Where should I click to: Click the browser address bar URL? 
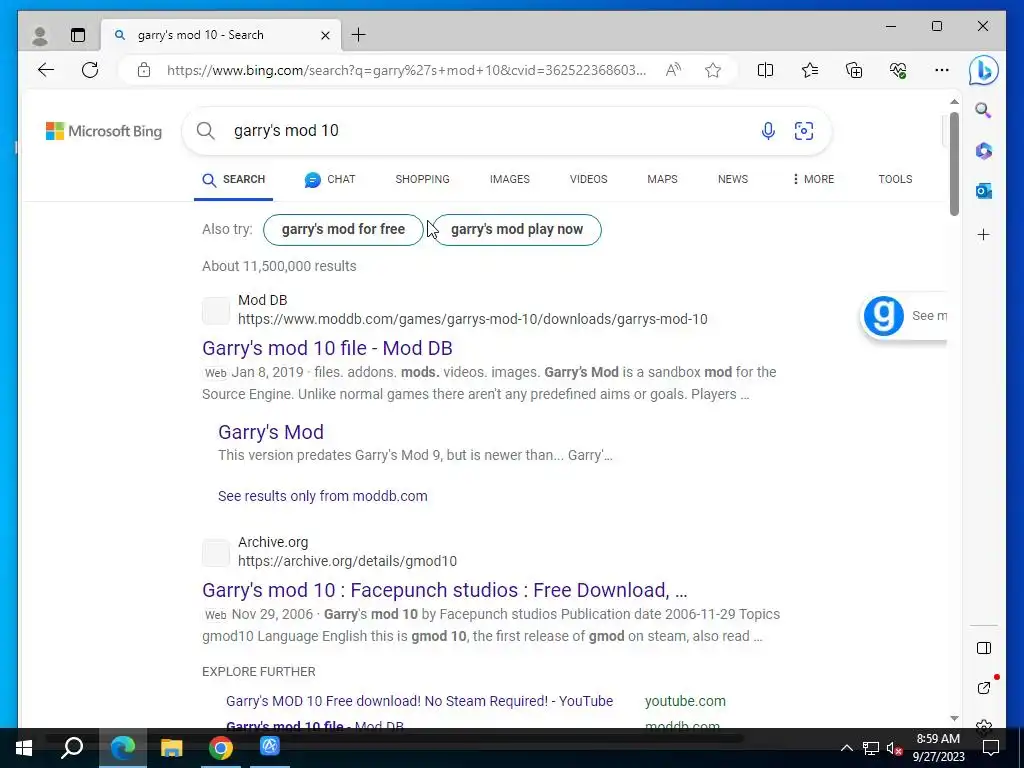406,70
